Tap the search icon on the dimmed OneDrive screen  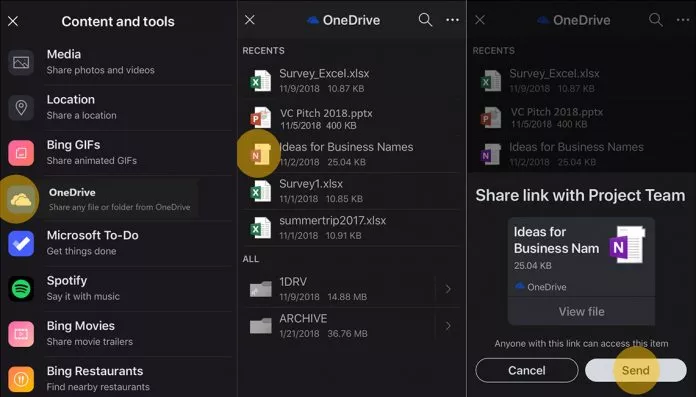tap(656, 20)
